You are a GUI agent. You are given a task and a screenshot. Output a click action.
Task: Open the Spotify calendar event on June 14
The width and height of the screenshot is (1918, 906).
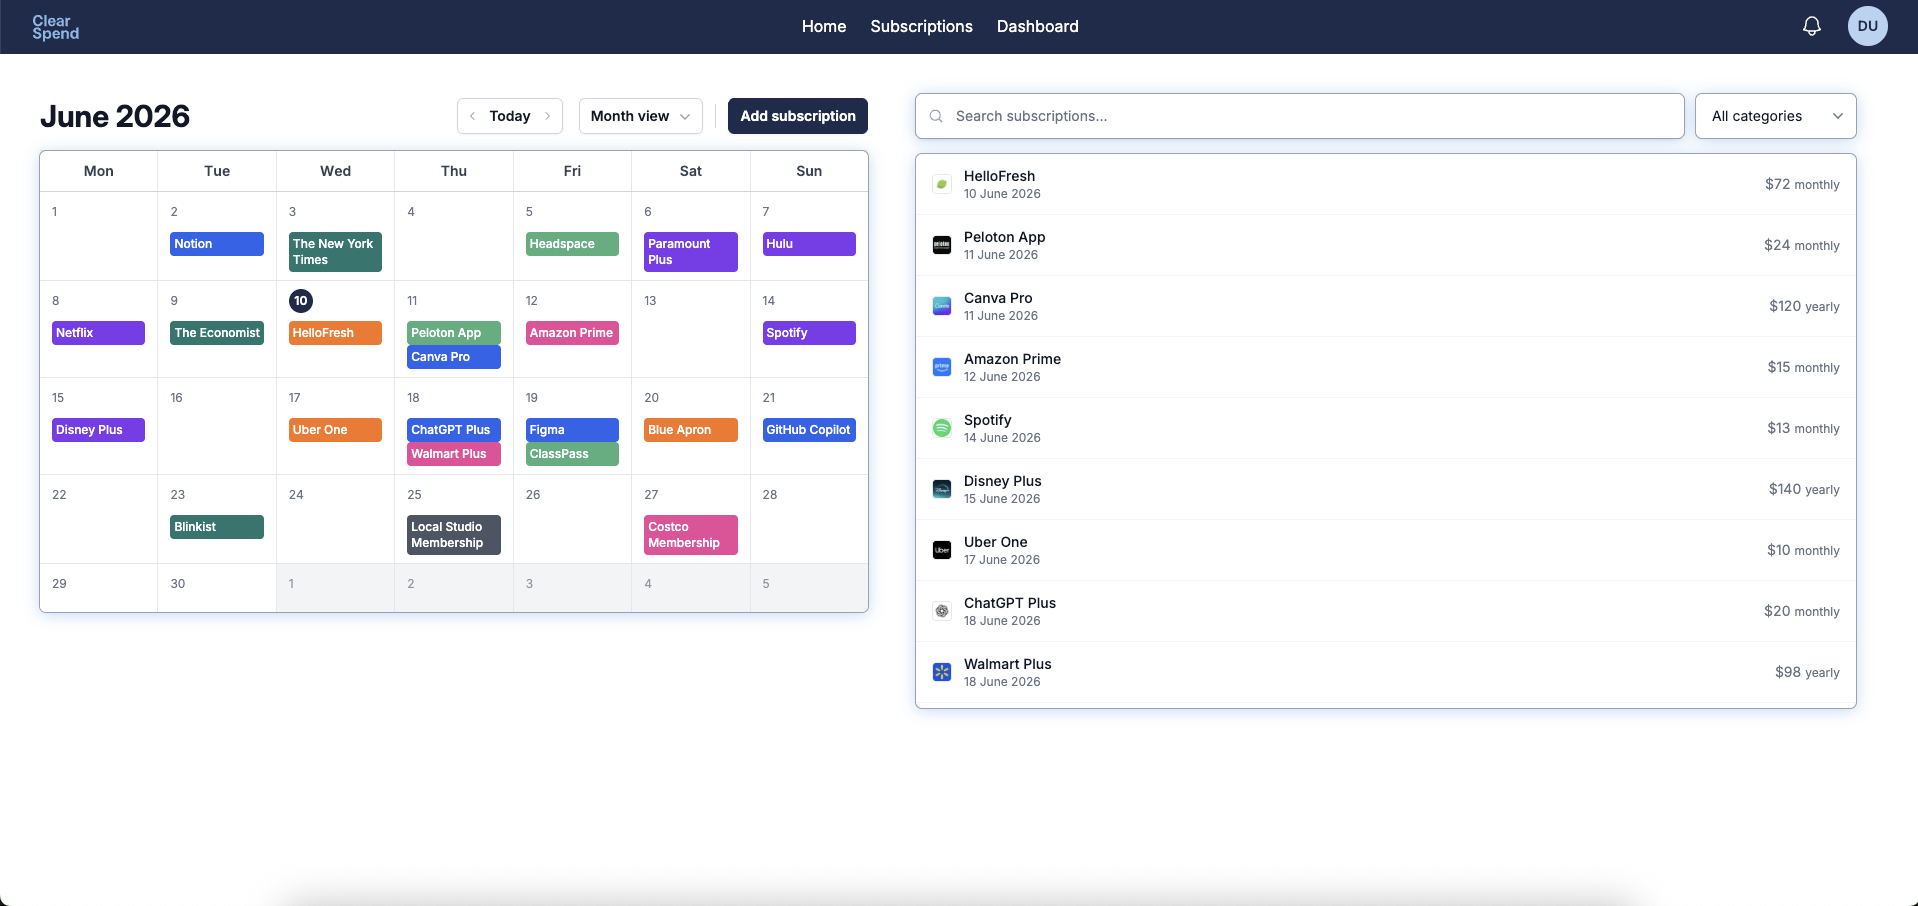809,333
